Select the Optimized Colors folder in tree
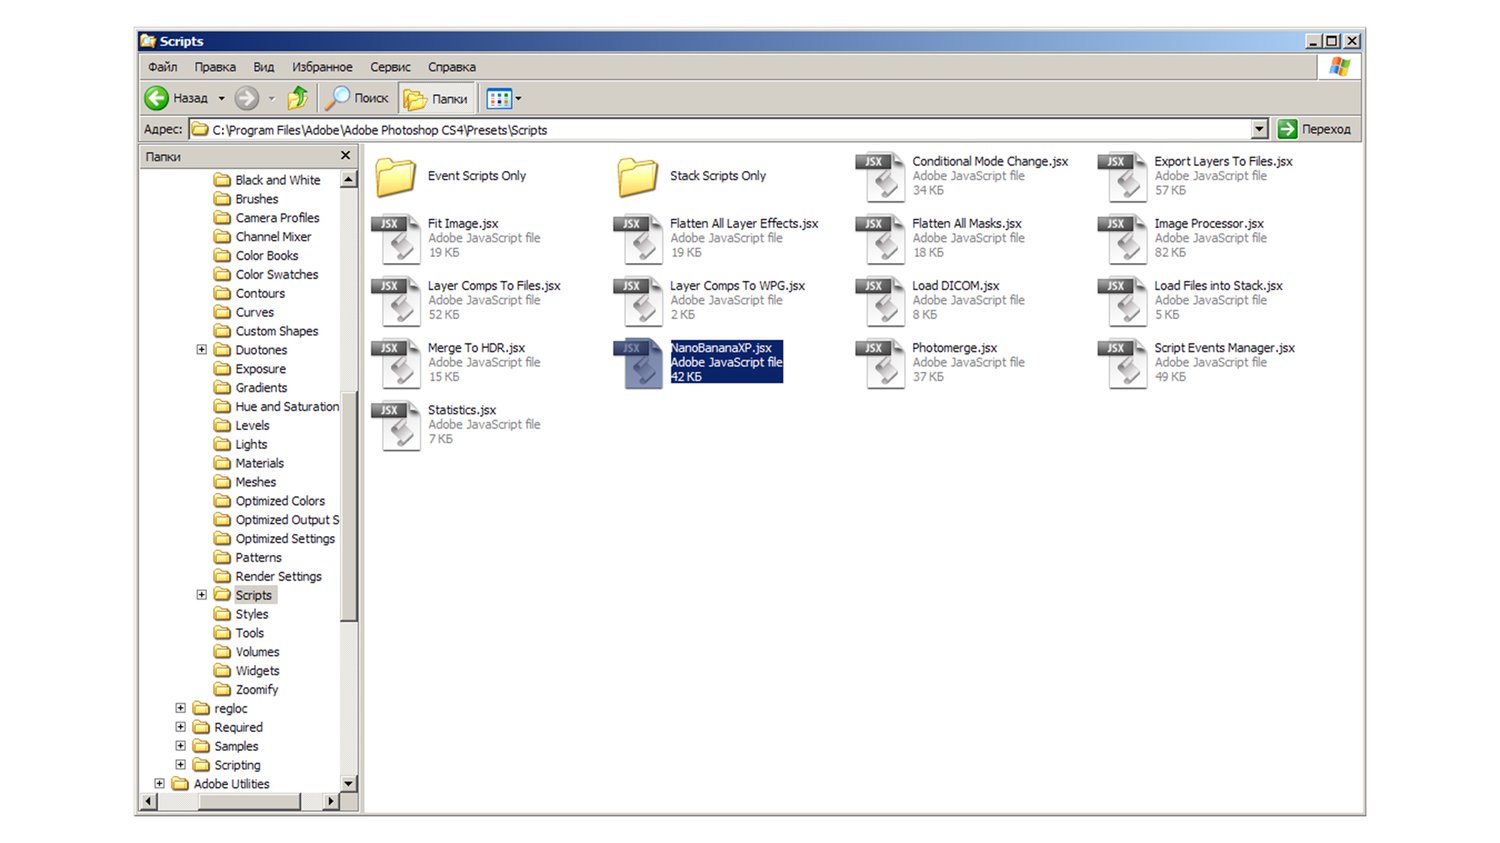 click(270, 501)
